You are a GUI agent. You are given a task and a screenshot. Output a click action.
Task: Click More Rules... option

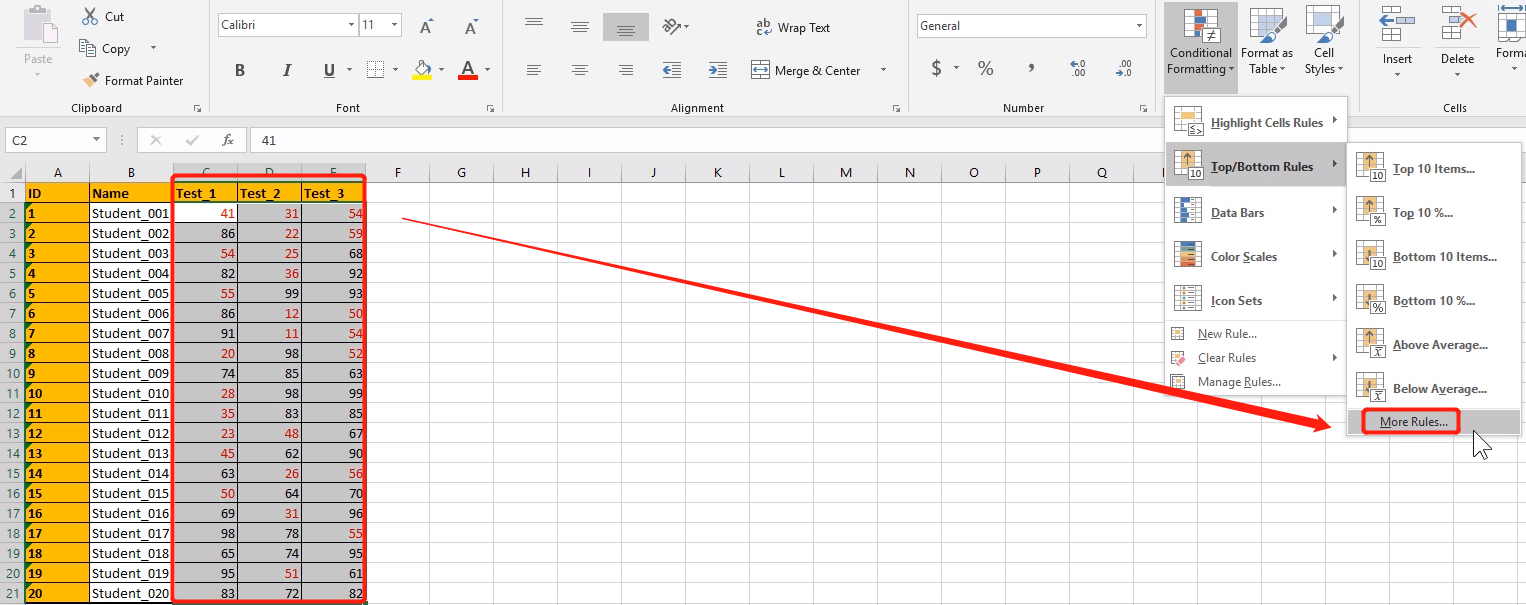pos(1434,422)
